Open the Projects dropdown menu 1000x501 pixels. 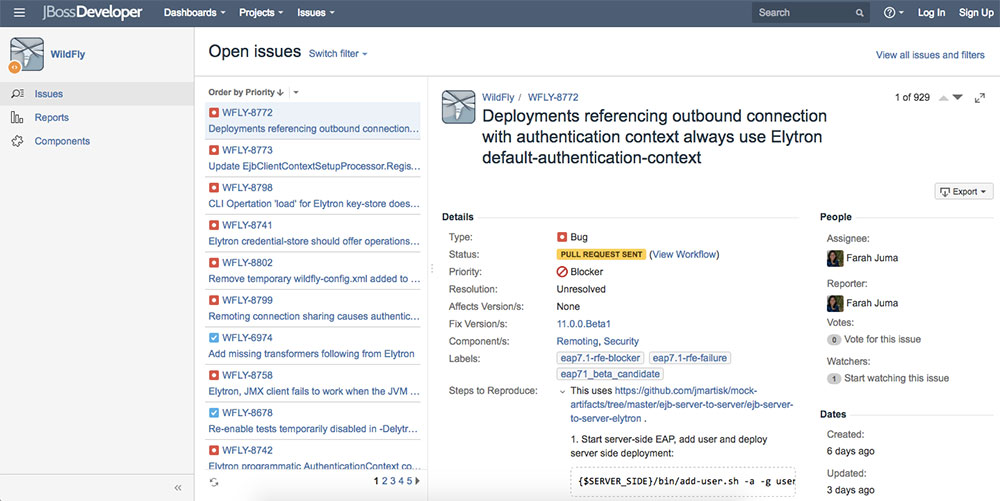click(261, 13)
